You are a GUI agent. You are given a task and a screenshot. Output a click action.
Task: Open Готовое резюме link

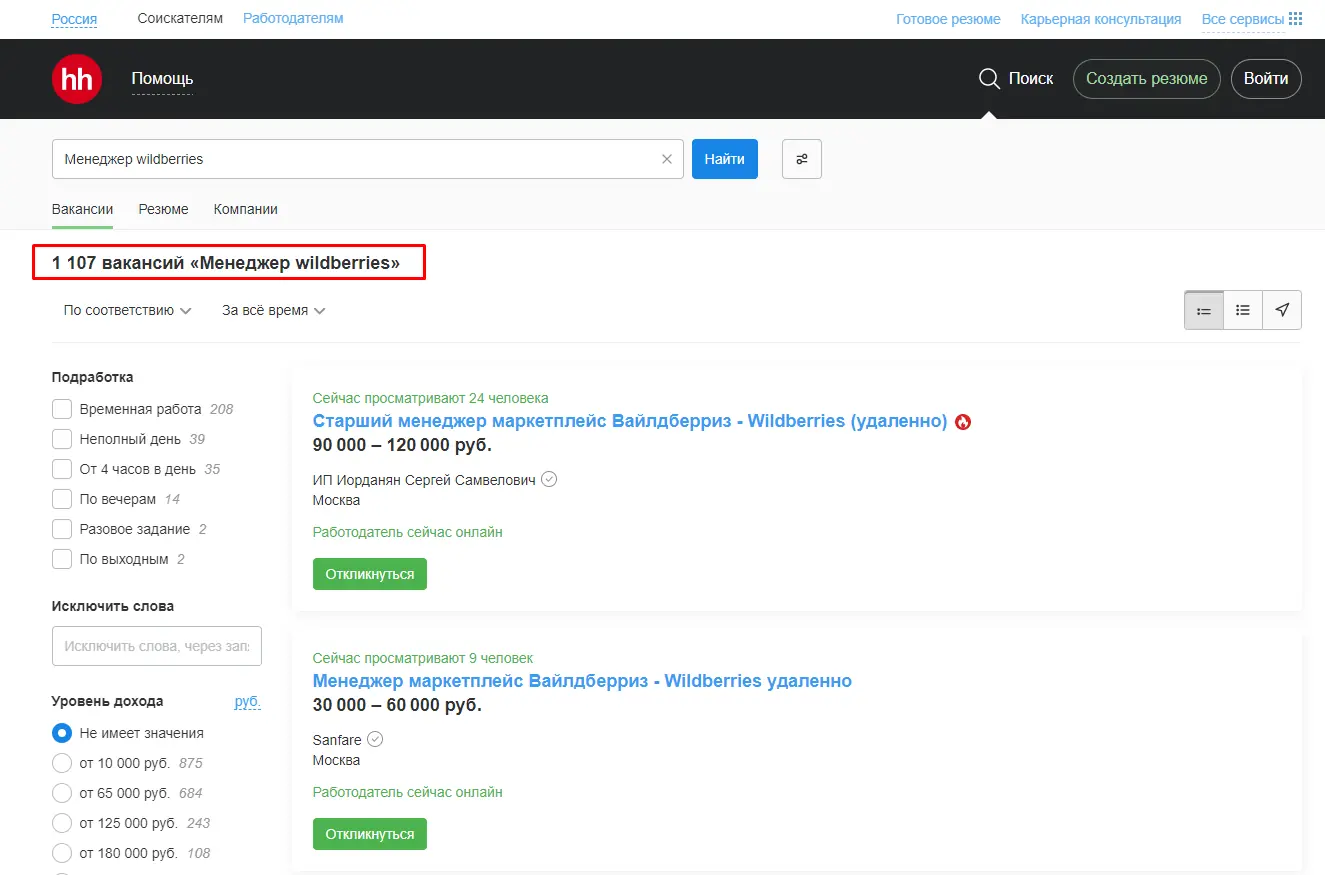[x=948, y=19]
